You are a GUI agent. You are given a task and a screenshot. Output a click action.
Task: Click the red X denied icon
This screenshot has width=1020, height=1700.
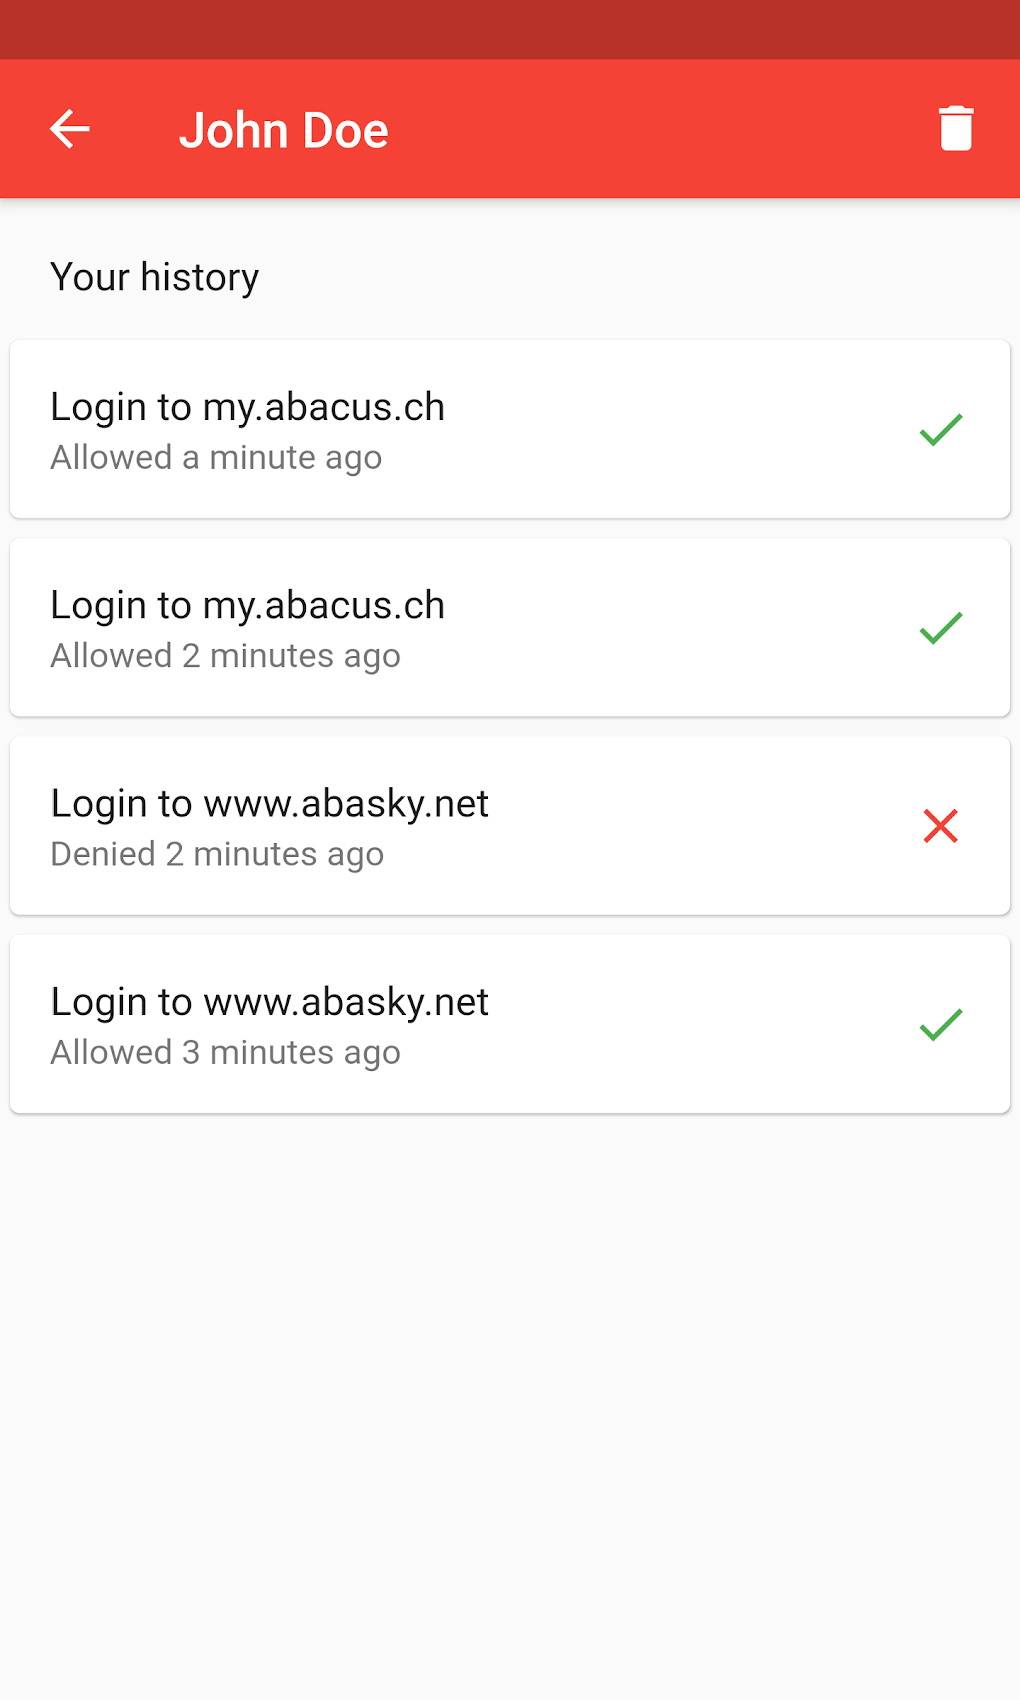click(x=940, y=826)
